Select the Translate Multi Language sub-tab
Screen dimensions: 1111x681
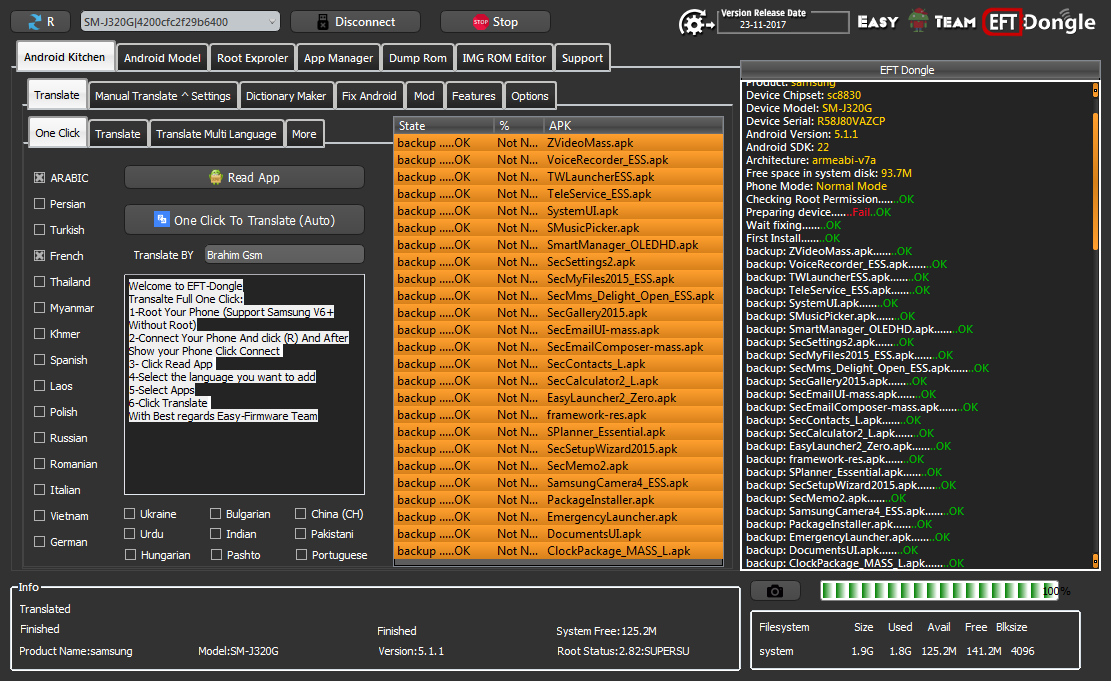(216, 134)
